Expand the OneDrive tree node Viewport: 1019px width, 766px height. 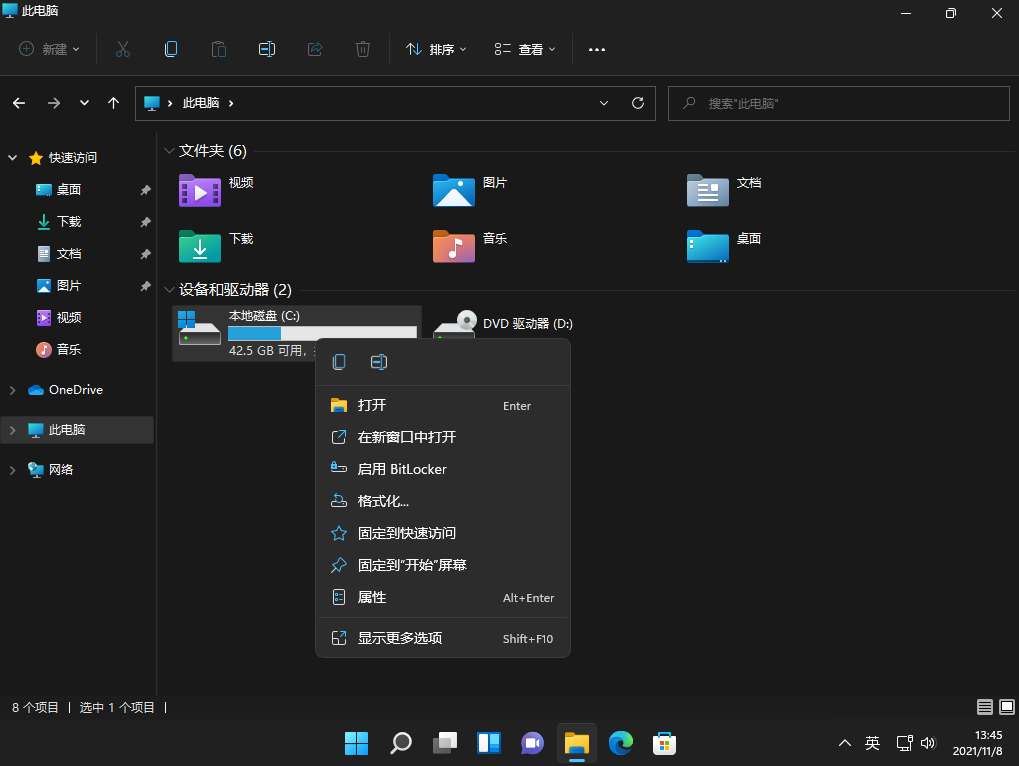(12, 390)
